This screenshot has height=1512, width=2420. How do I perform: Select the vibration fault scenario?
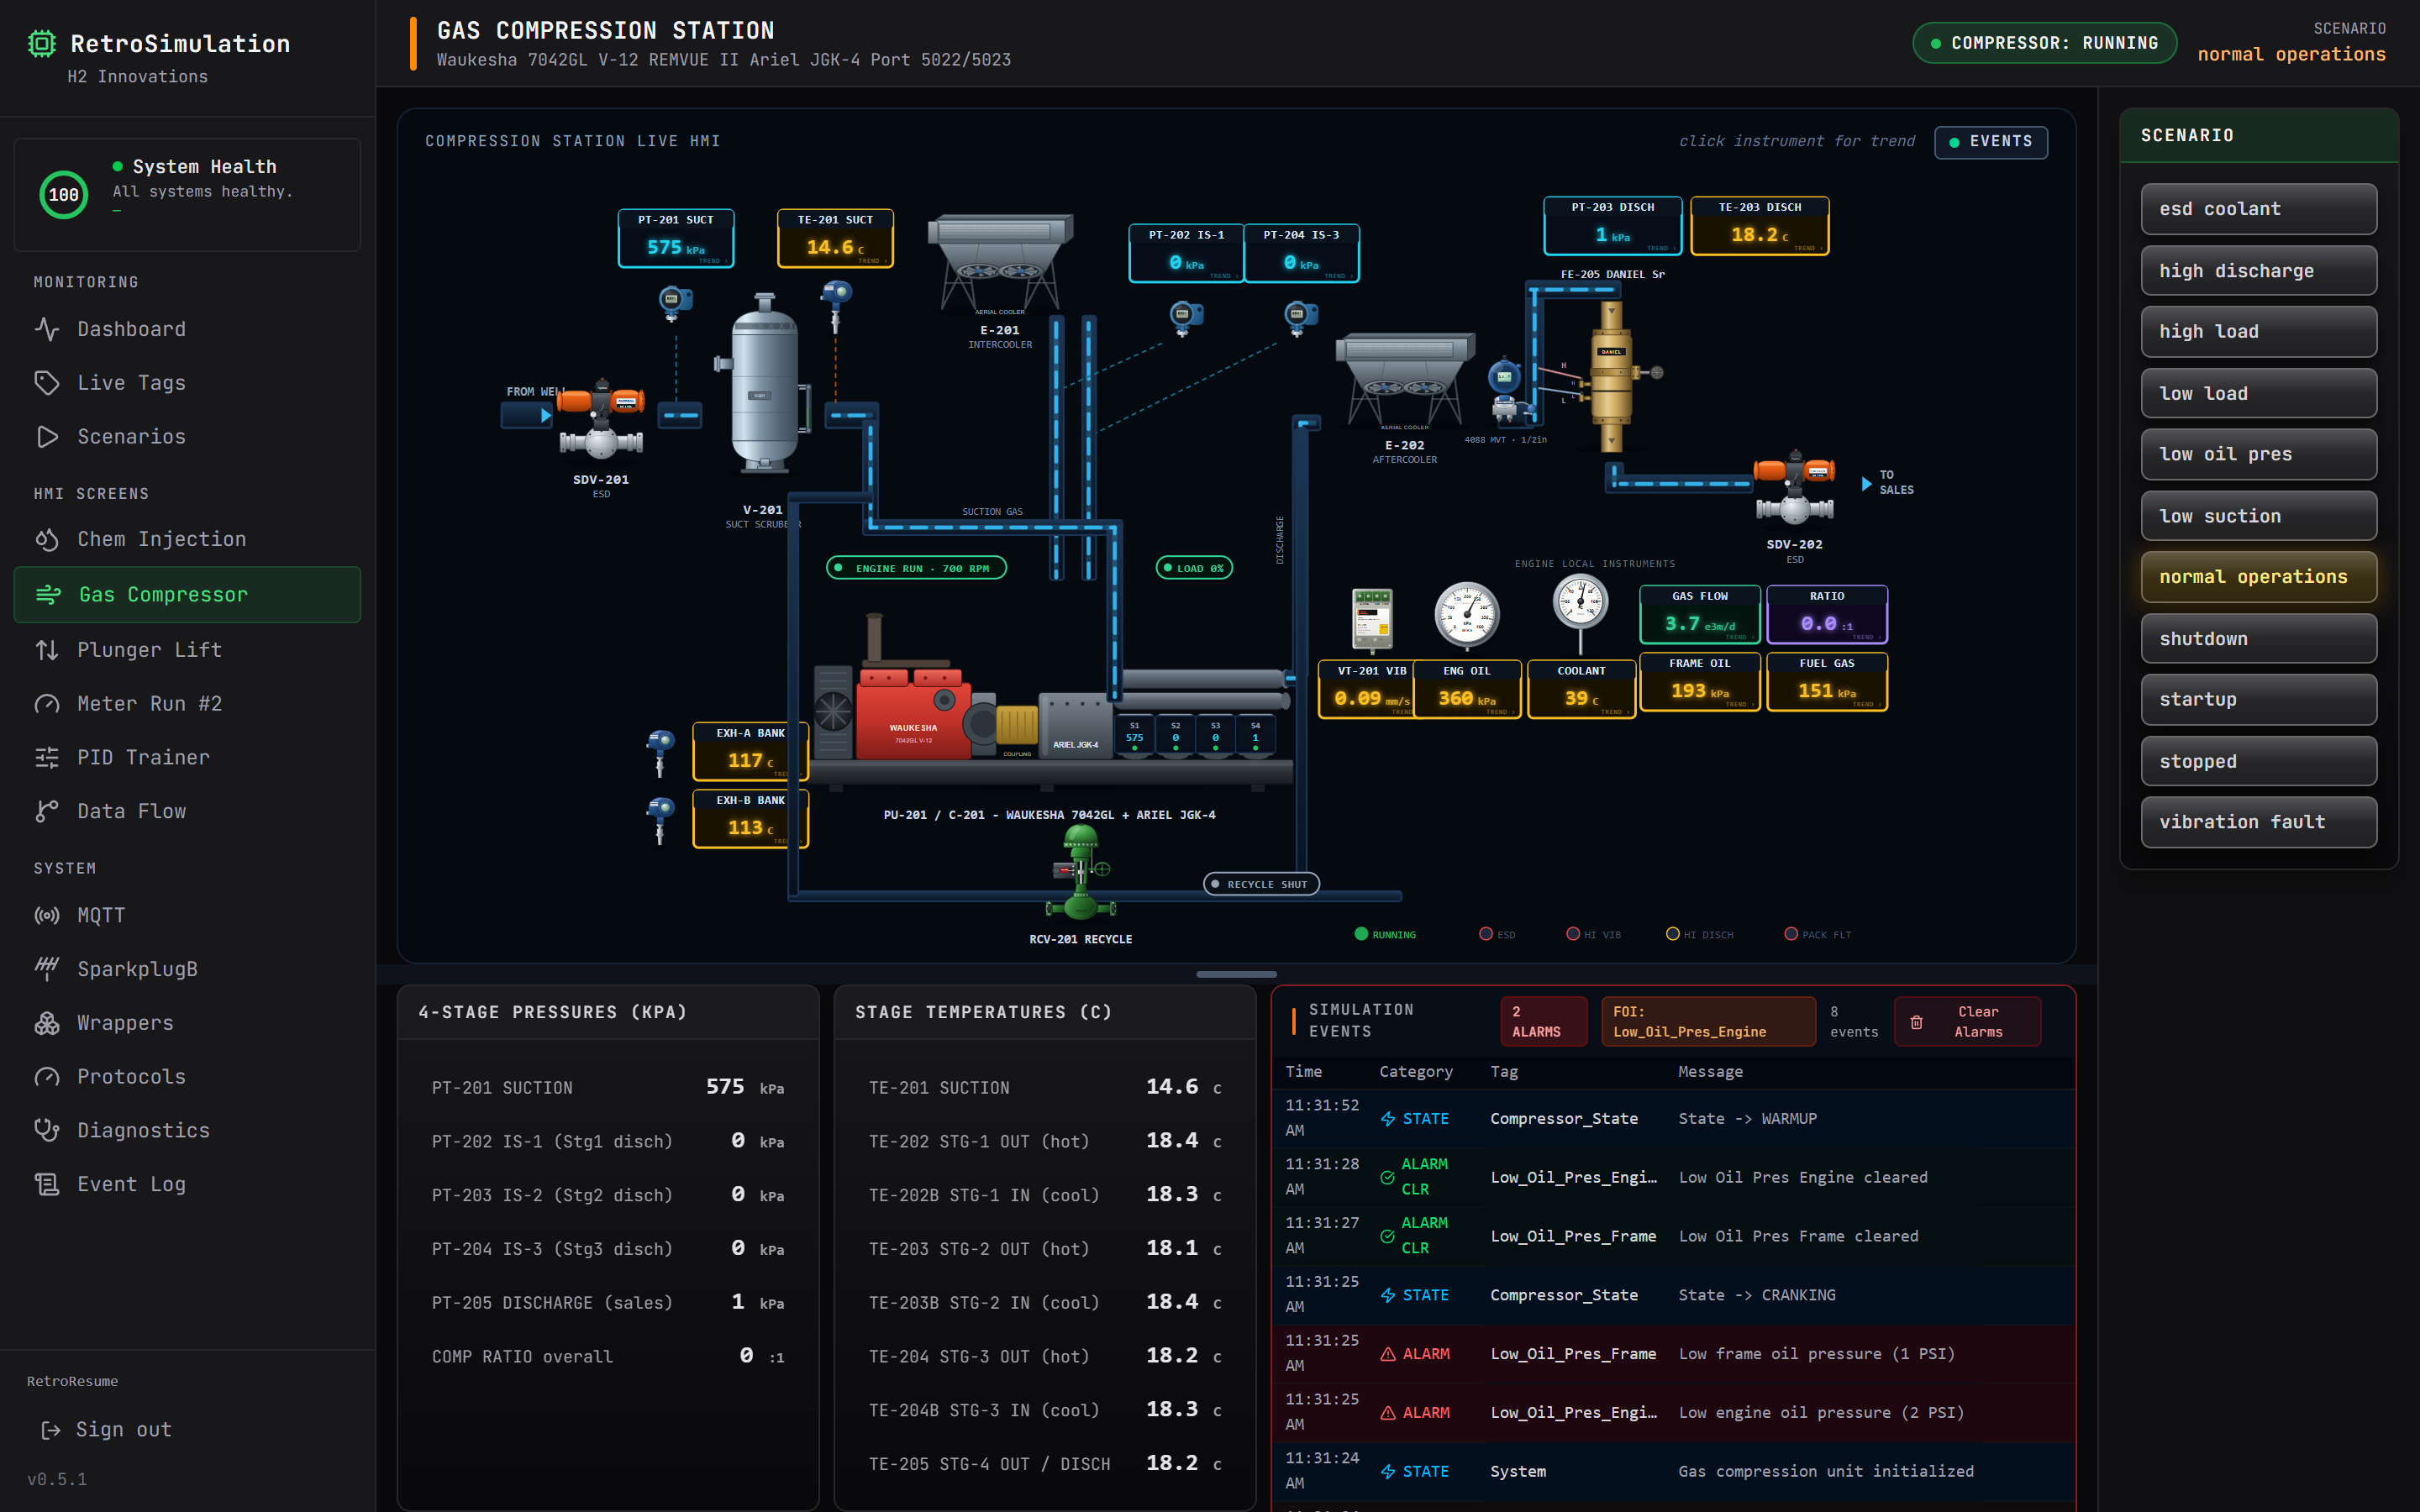pos(2258,822)
